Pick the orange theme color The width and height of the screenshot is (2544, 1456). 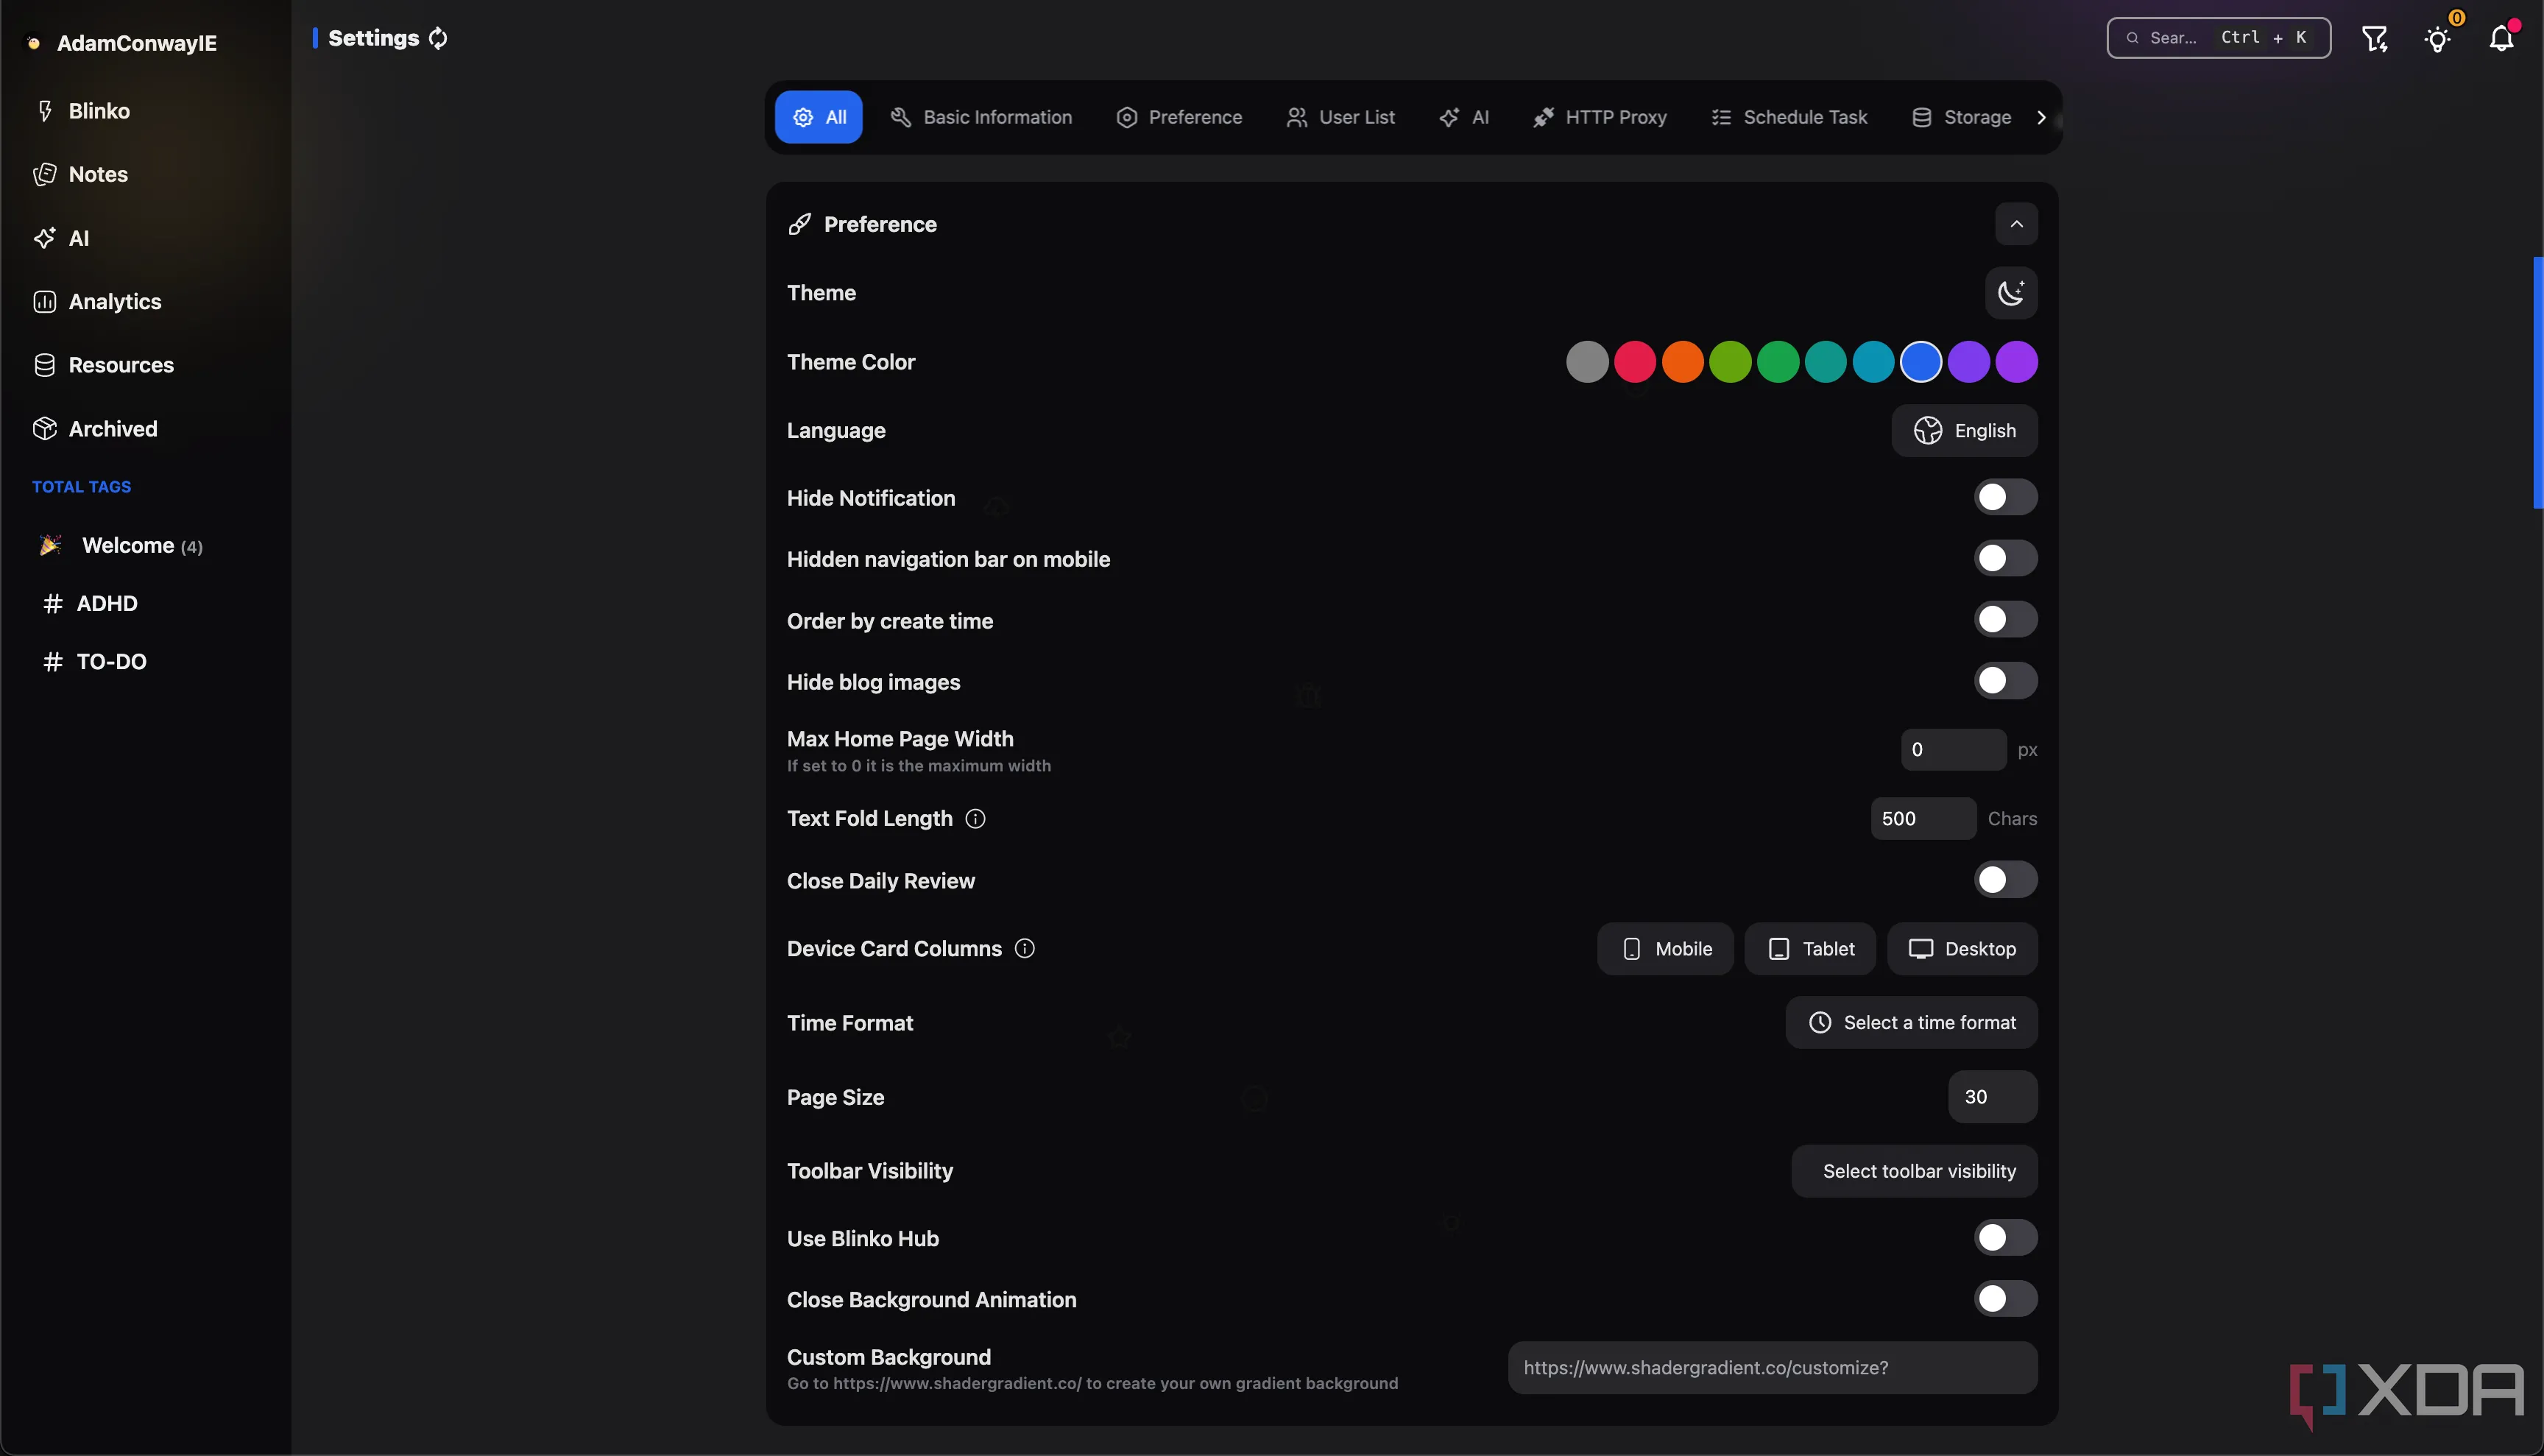click(1683, 362)
